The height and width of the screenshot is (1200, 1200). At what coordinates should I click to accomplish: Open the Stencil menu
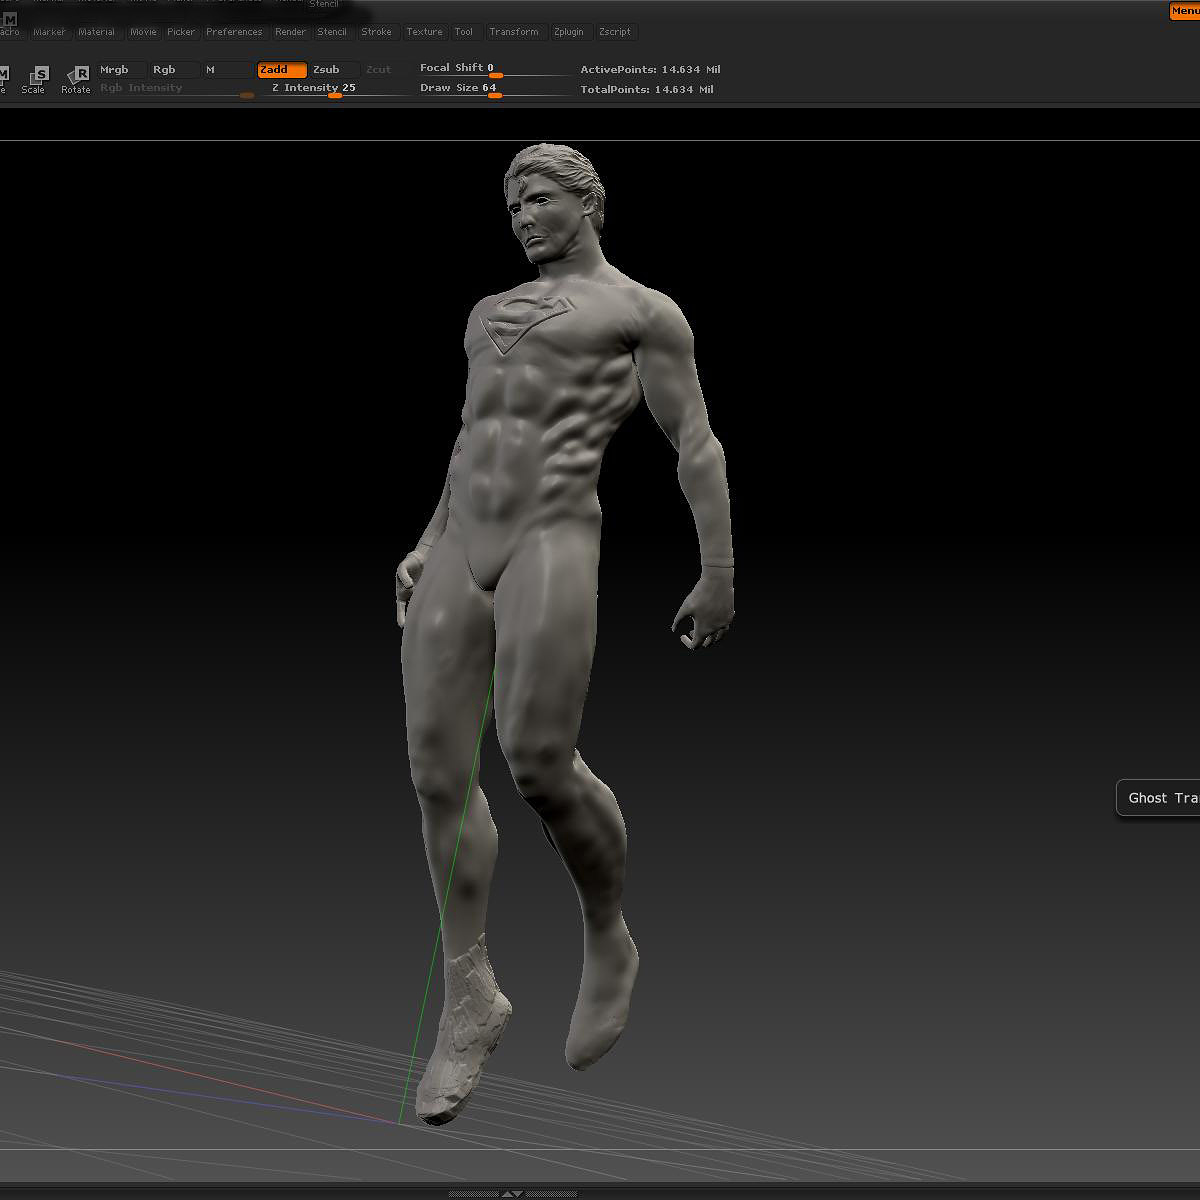click(x=332, y=32)
